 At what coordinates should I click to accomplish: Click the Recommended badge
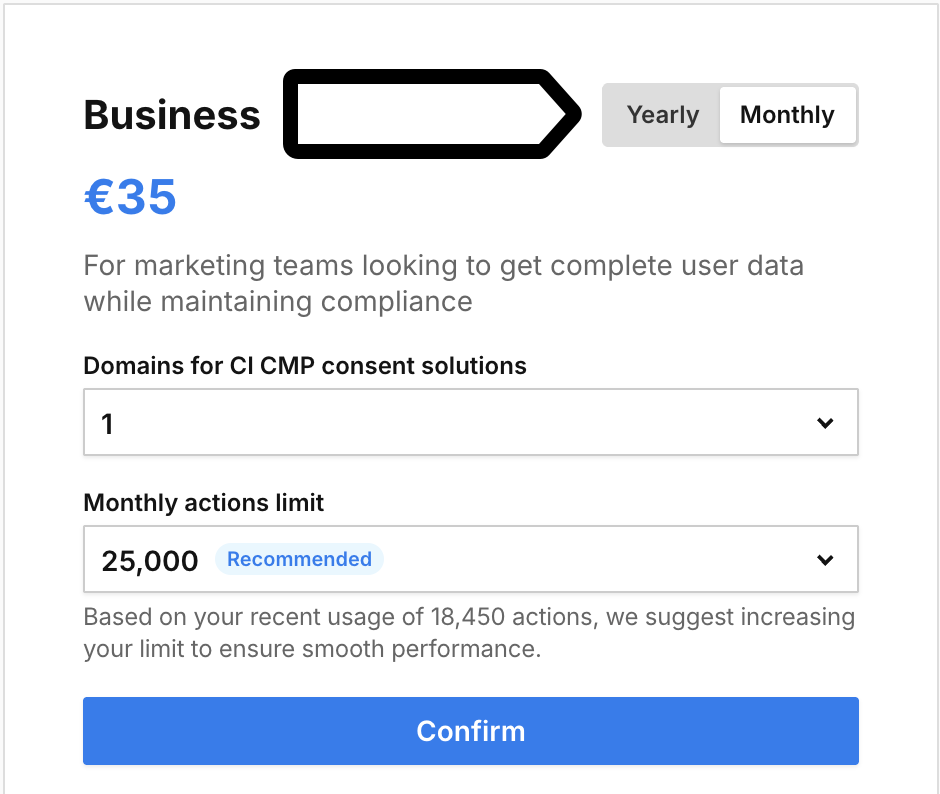pyautogui.click(x=299, y=560)
